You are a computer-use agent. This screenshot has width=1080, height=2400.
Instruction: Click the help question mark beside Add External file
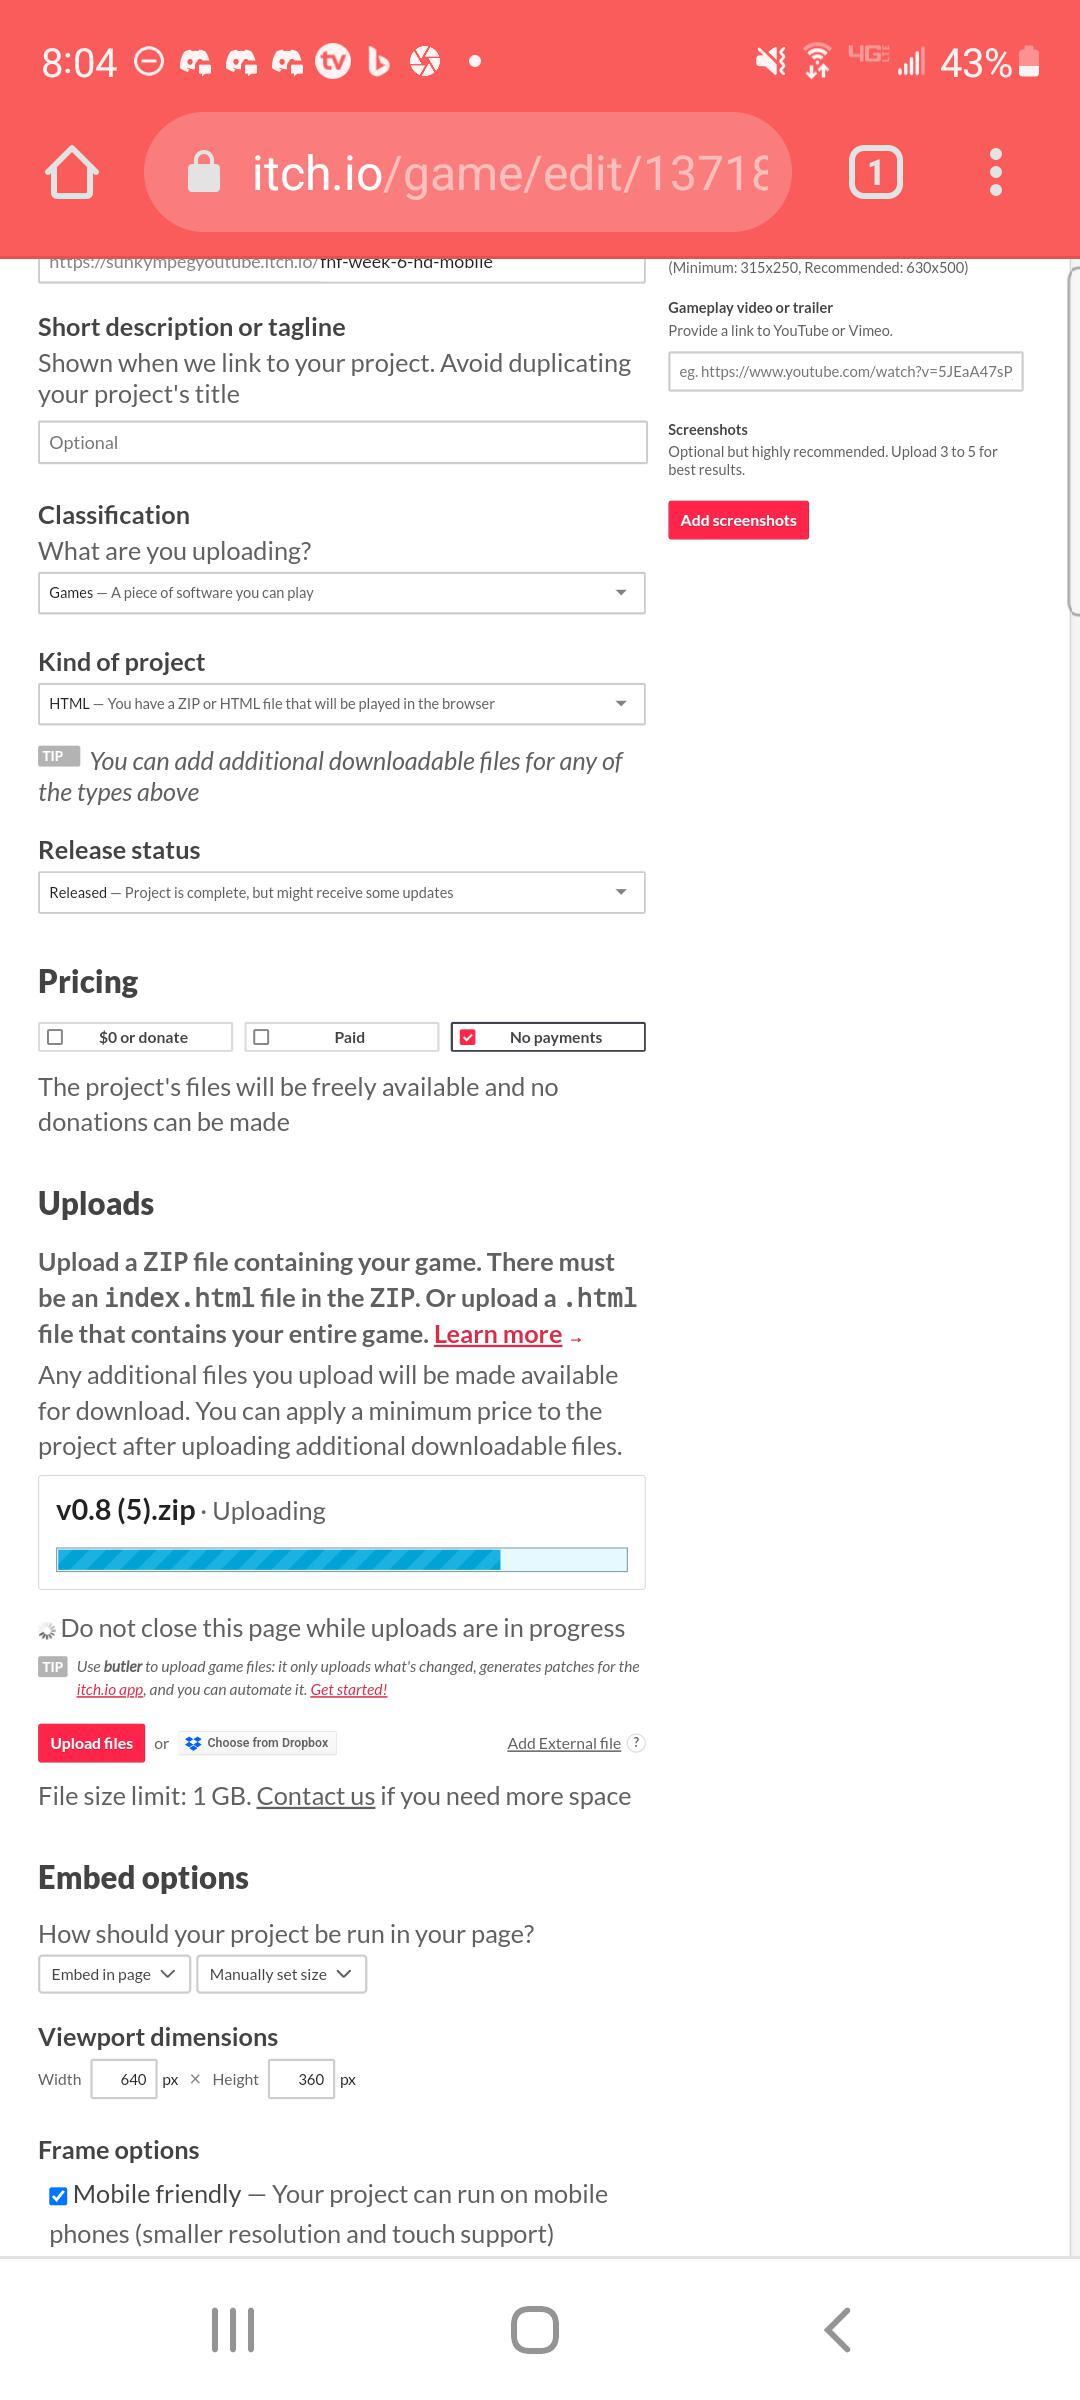636,1742
